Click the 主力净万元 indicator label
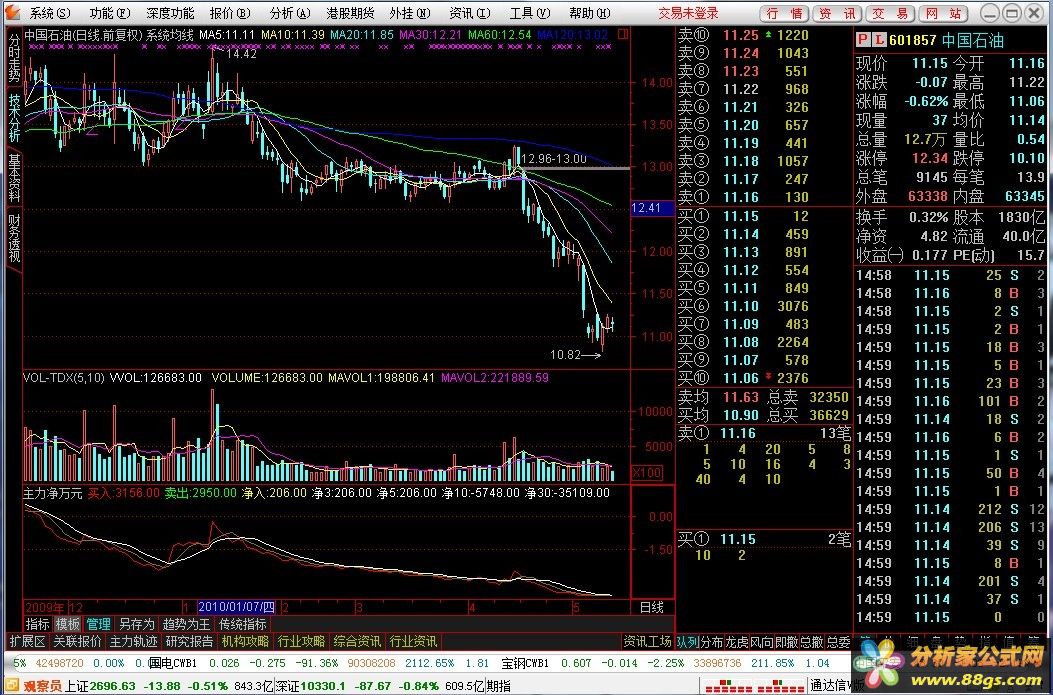The width and height of the screenshot is (1053, 695). pyautogui.click(x=53, y=493)
